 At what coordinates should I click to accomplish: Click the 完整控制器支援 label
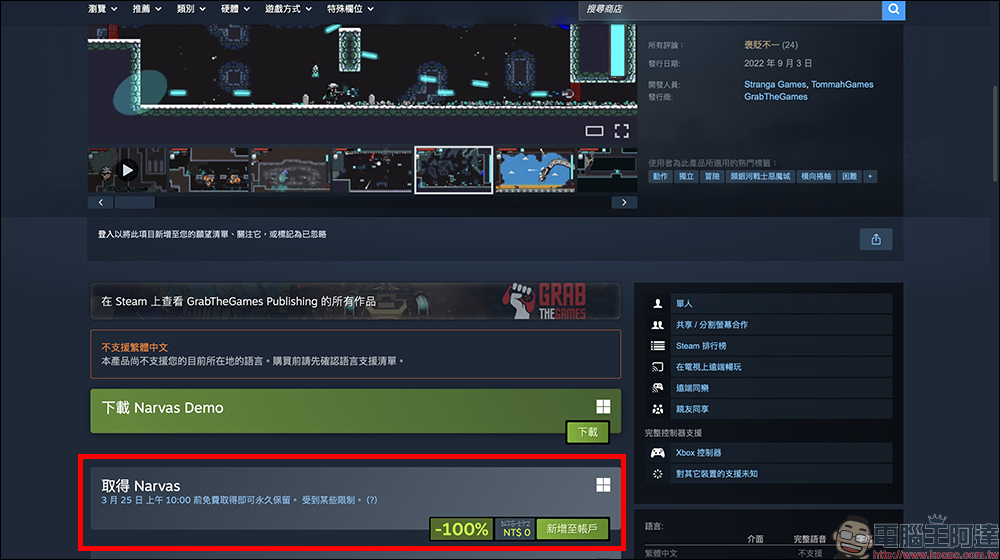click(673, 432)
